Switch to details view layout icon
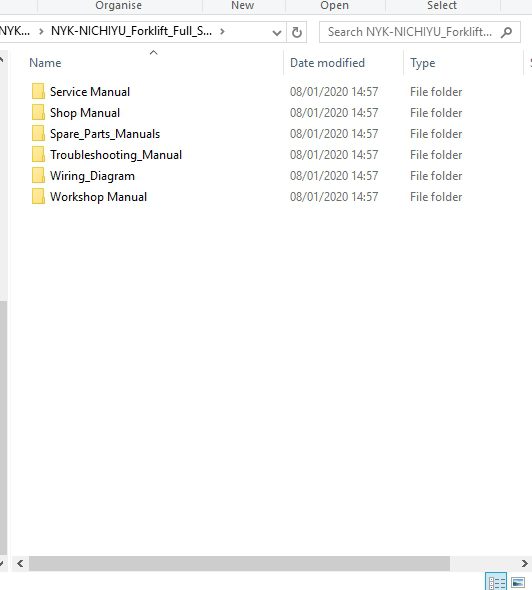532x590 pixels. coord(496,582)
